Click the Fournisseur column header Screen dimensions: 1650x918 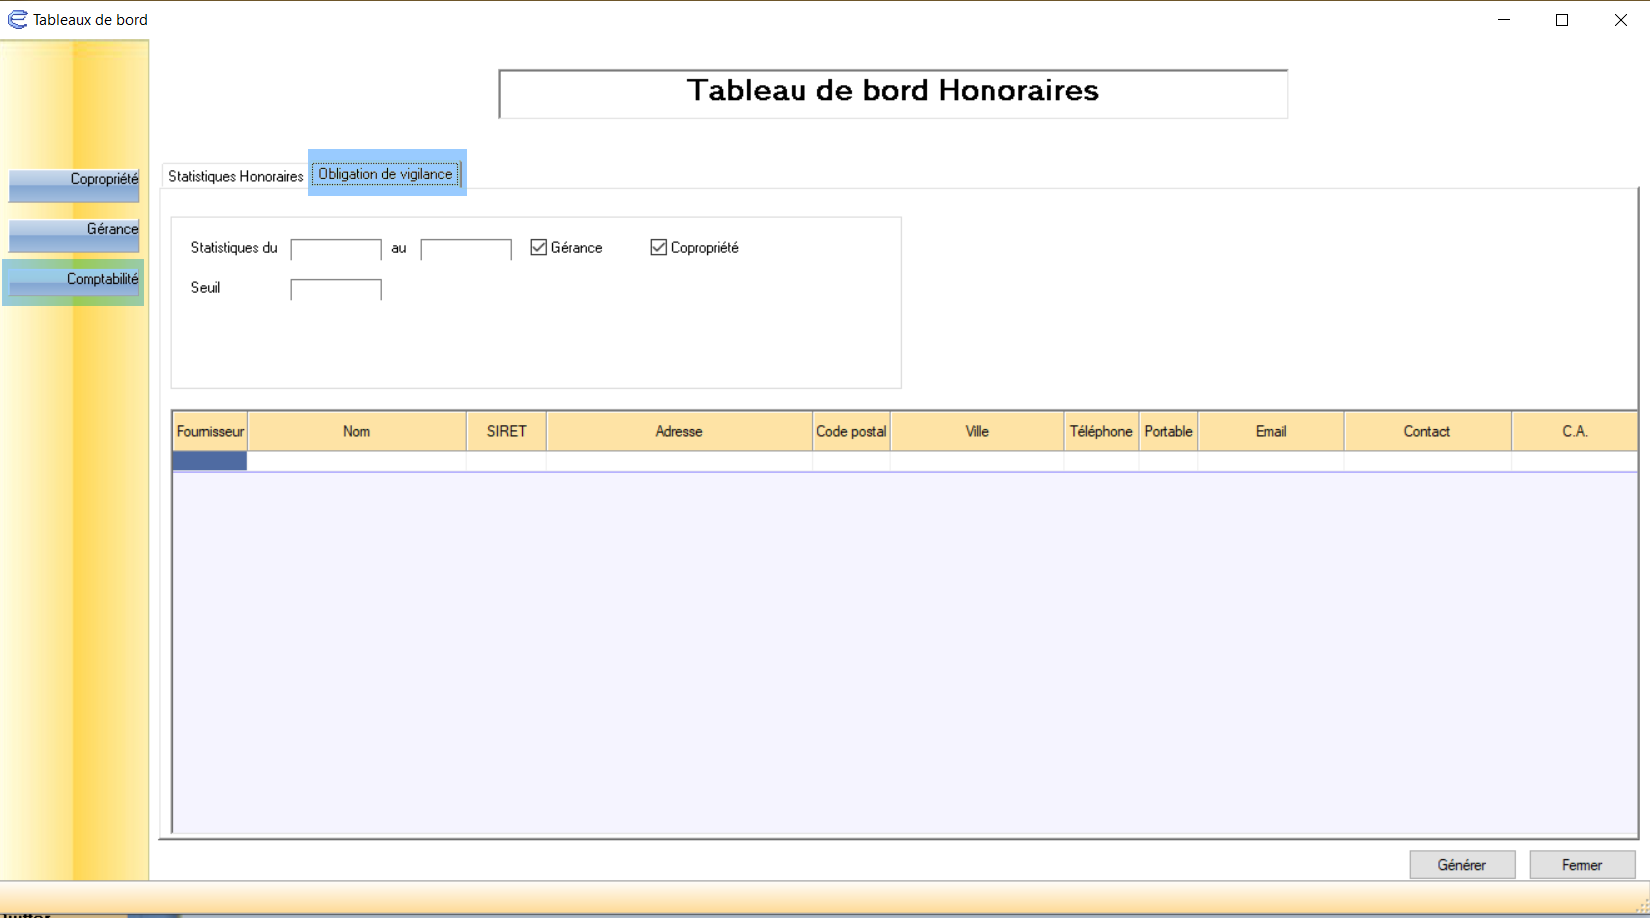point(210,431)
